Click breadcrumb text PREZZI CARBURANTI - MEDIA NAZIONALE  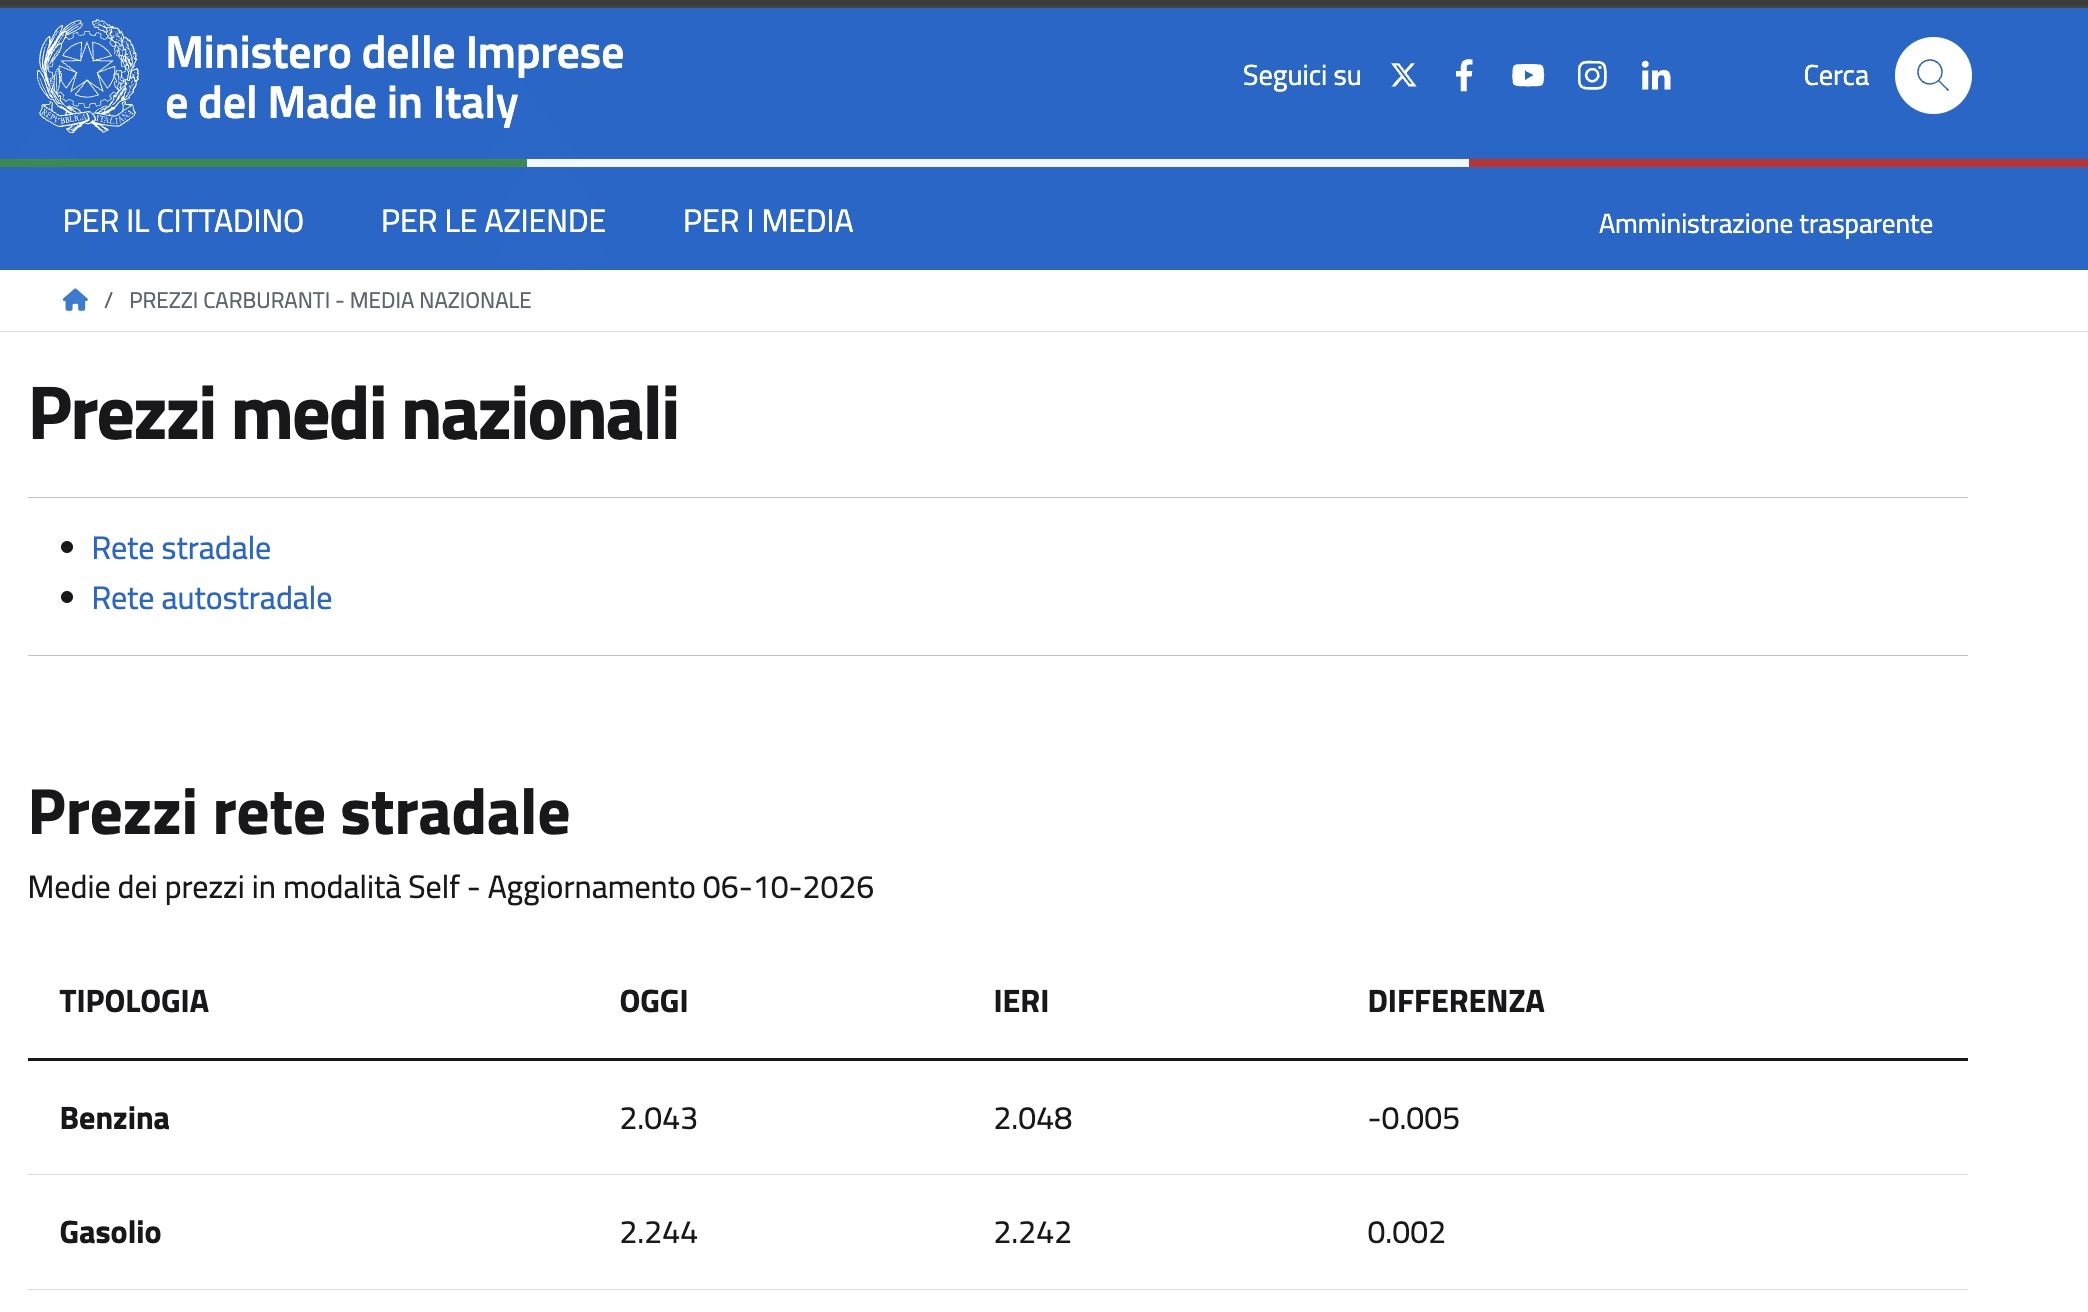coord(330,300)
